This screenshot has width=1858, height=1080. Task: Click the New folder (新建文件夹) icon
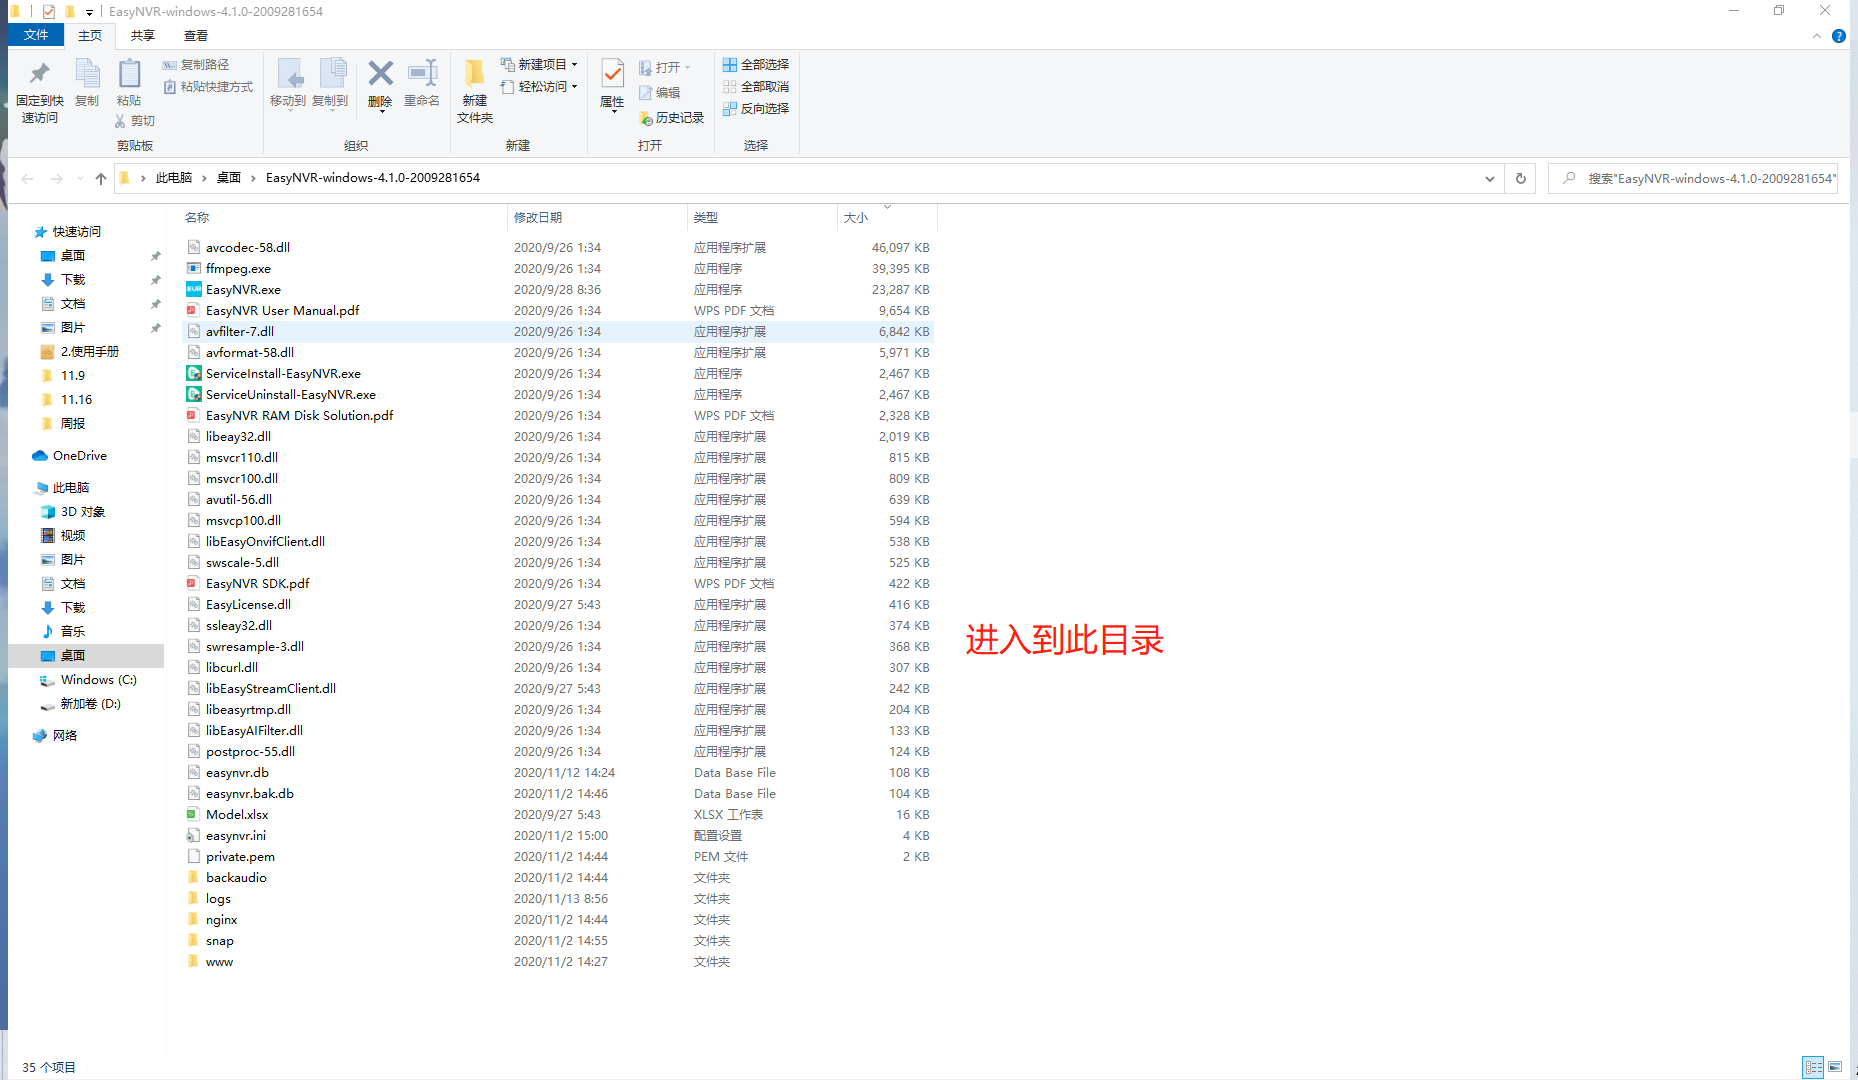(475, 73)
